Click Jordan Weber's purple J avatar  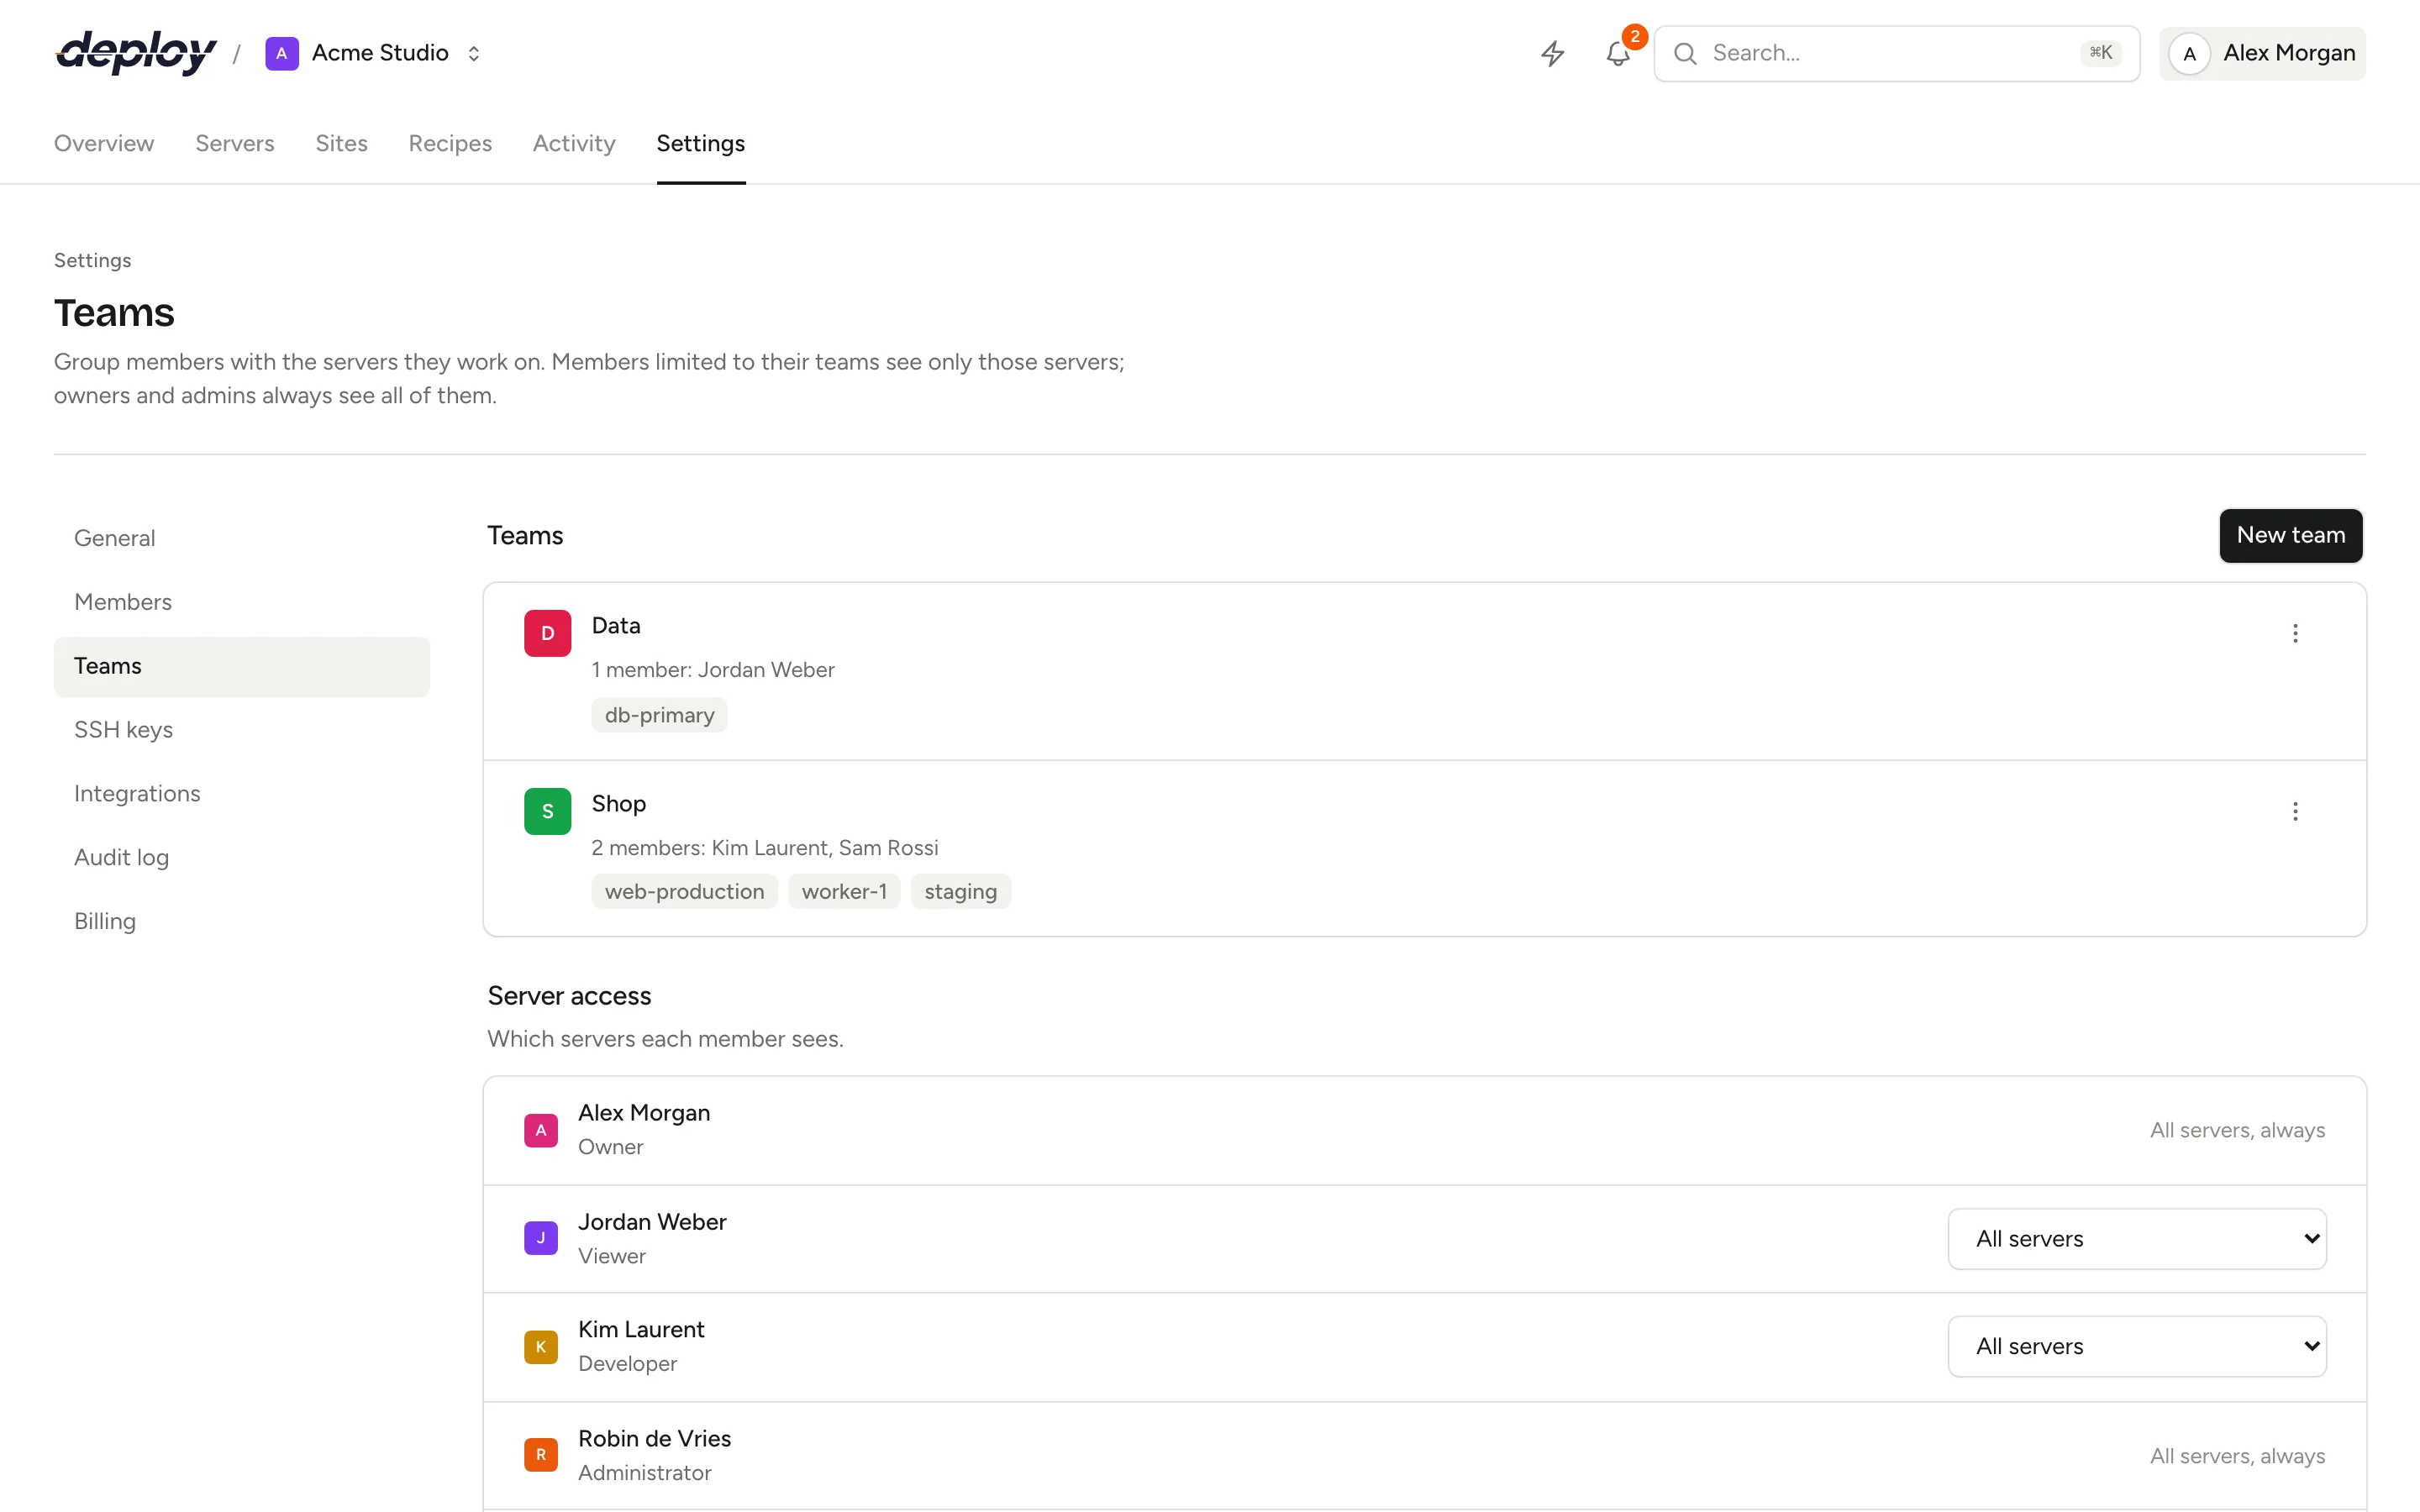click(541, 1238)
